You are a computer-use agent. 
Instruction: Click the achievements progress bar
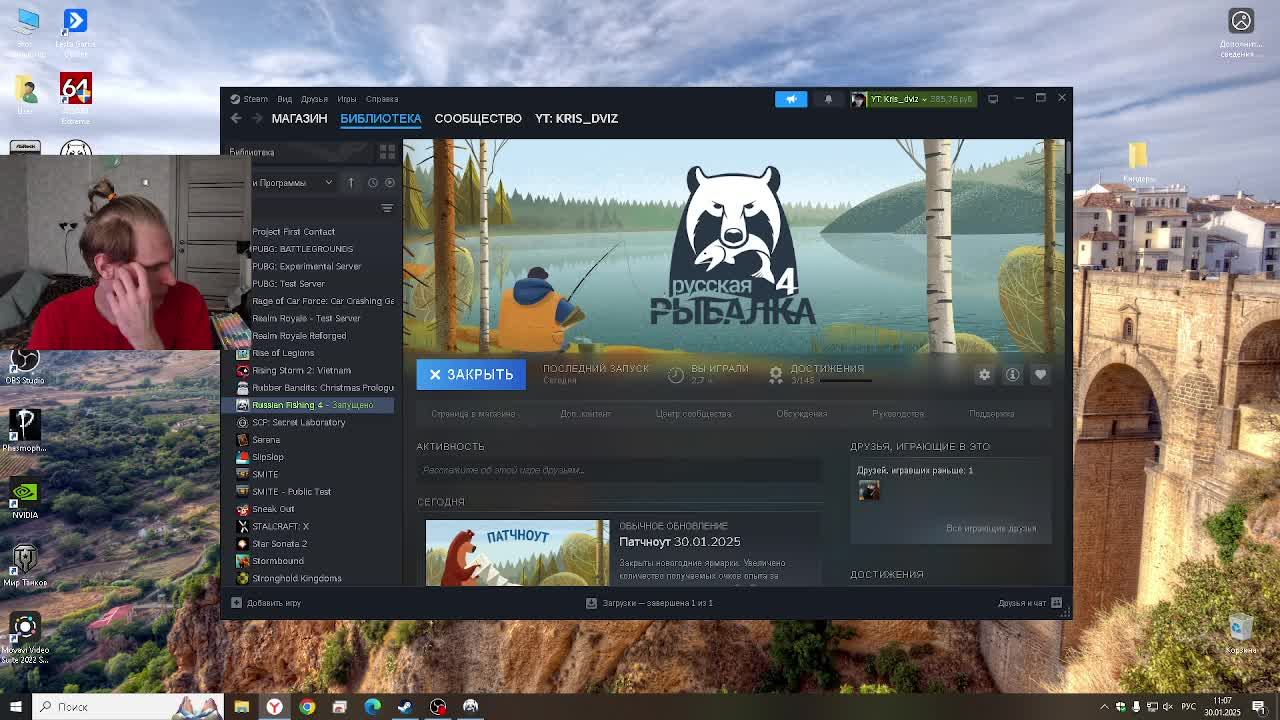848,380
